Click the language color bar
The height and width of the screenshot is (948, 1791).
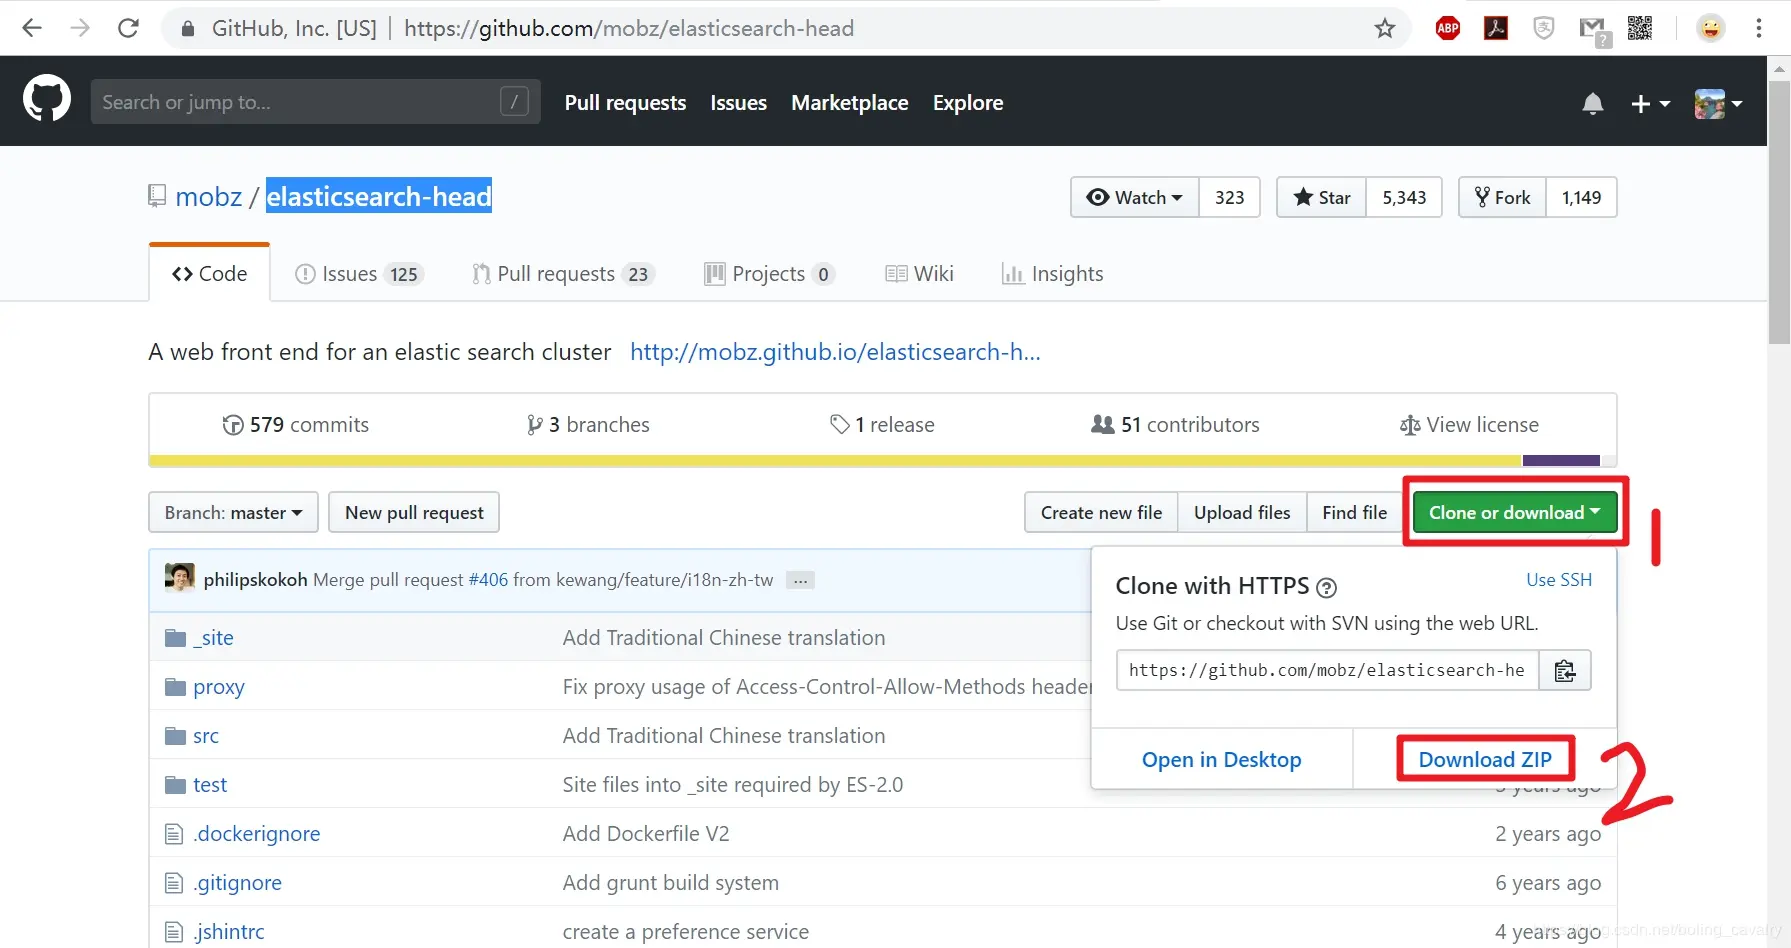point(875,461)
